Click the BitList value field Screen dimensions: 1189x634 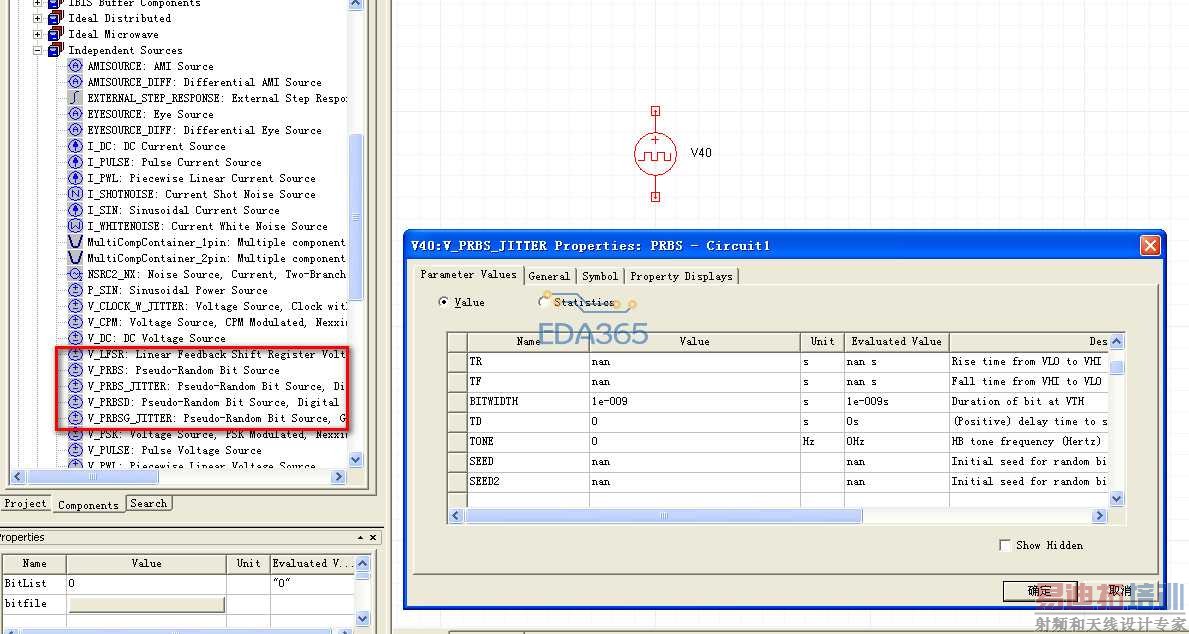[x=146, y=583]
